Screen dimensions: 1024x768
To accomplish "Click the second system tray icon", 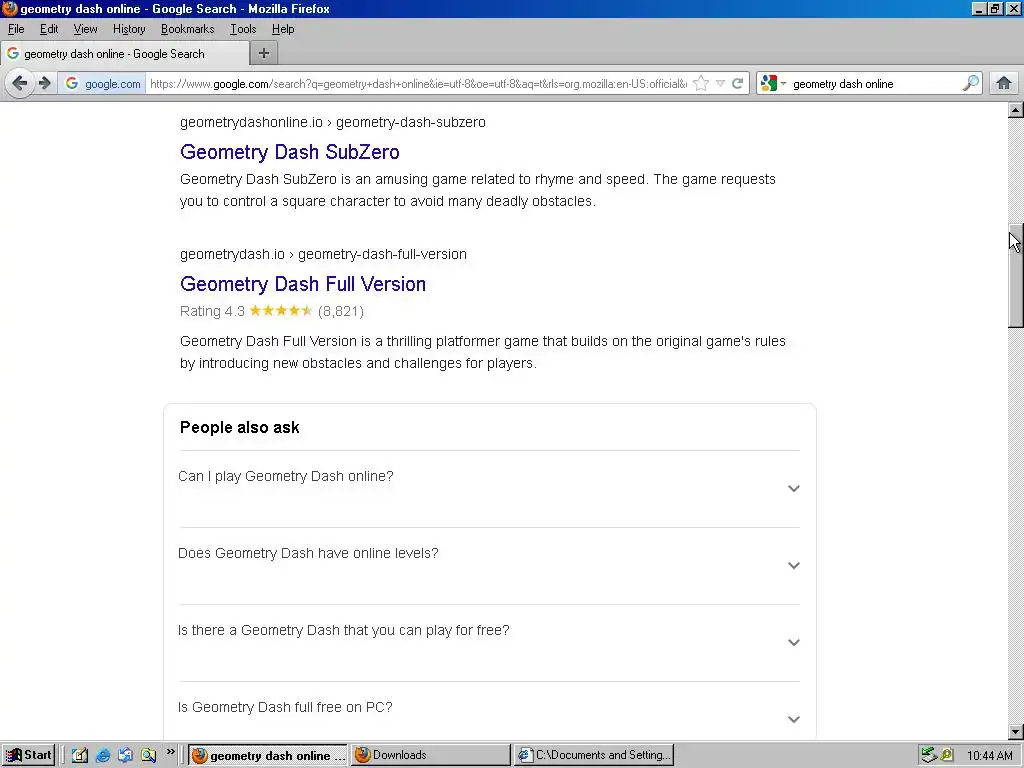I will 947,755.
